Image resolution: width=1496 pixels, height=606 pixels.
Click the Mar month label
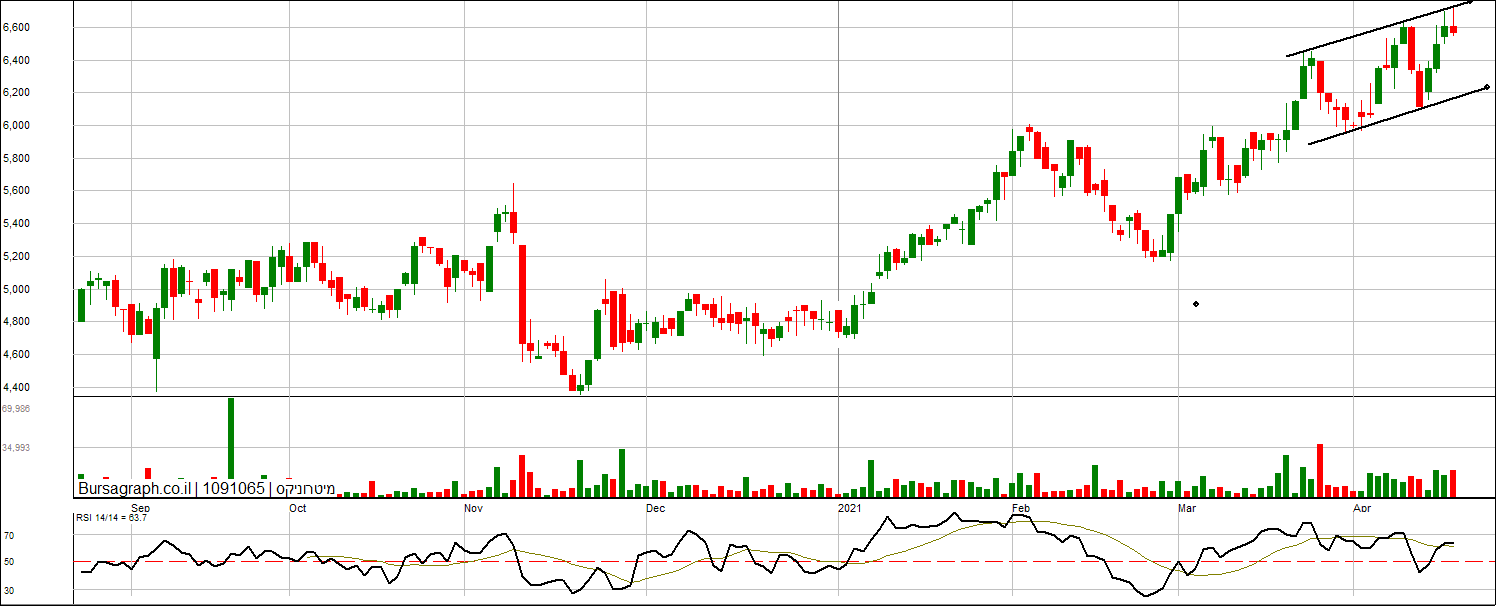click(x=1187, y=509)
